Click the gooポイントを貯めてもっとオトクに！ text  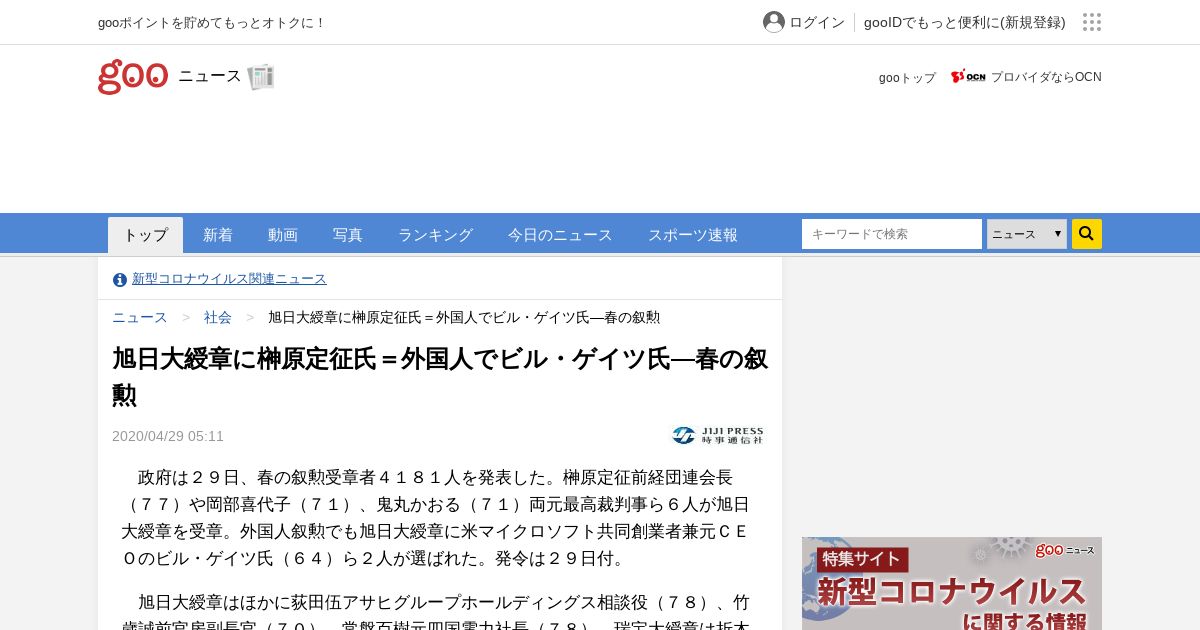tap(212, 22)
